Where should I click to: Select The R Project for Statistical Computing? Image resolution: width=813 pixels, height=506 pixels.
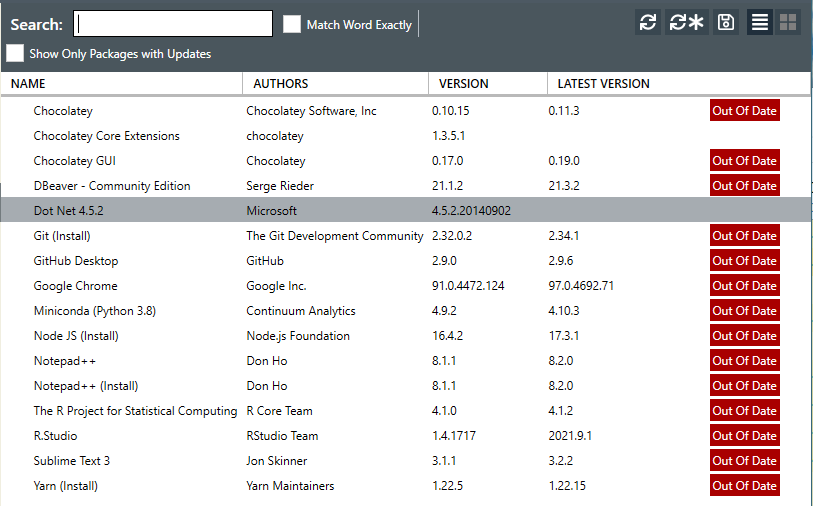tap(406, 411)
